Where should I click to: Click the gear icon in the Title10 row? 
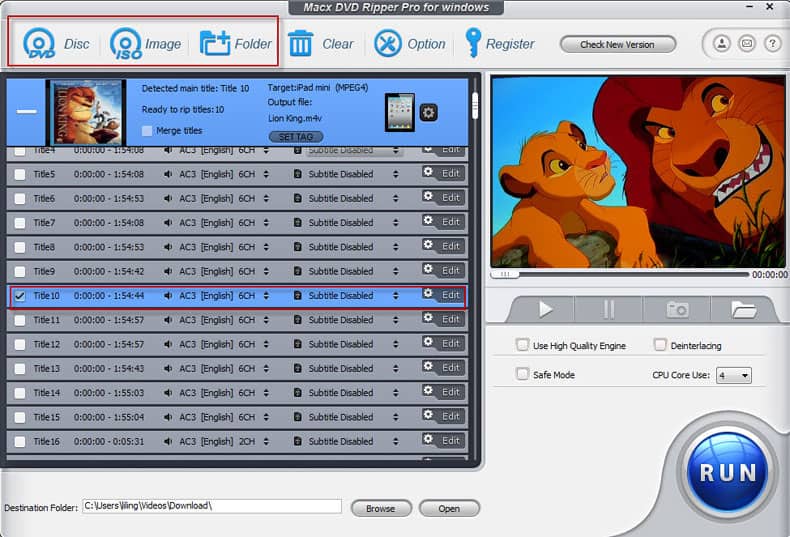pos(428,293)
